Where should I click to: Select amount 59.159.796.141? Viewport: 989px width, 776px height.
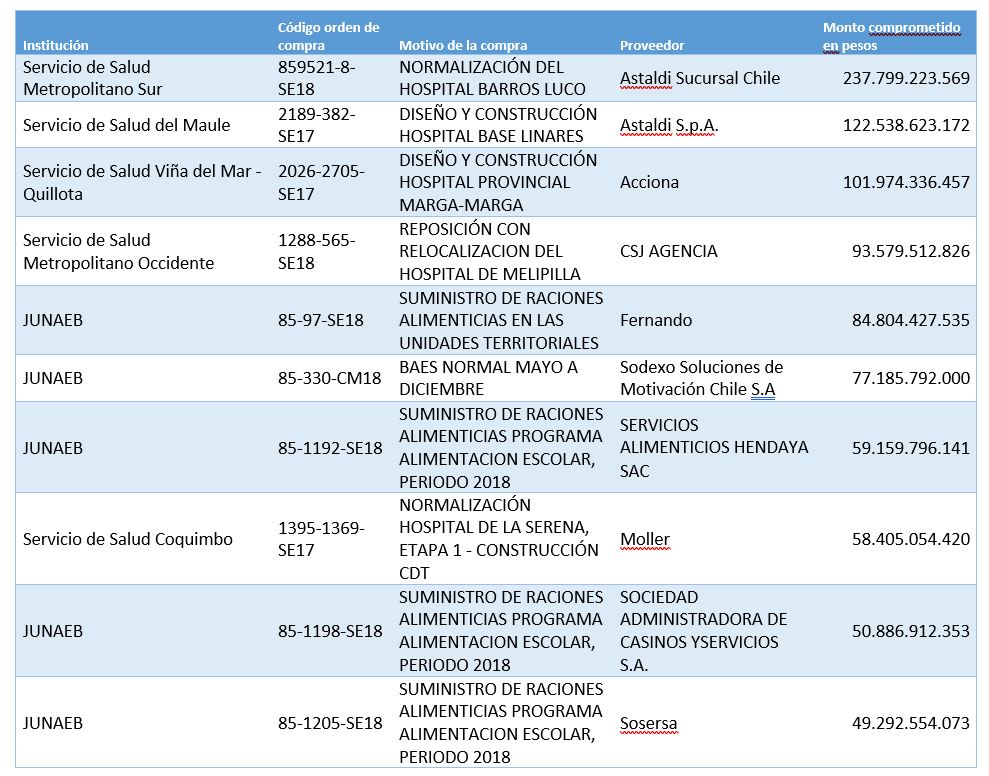[911, 448]
